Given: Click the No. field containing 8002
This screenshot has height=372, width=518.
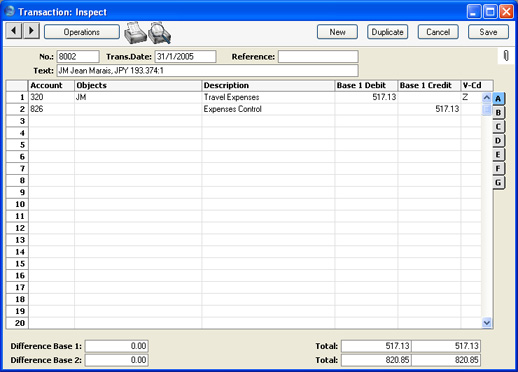Looking at the screenshot, I should point(78,57).
